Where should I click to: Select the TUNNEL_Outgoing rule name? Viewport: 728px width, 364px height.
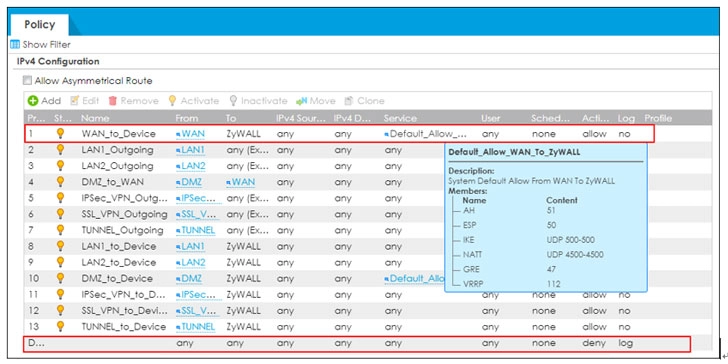122,230
